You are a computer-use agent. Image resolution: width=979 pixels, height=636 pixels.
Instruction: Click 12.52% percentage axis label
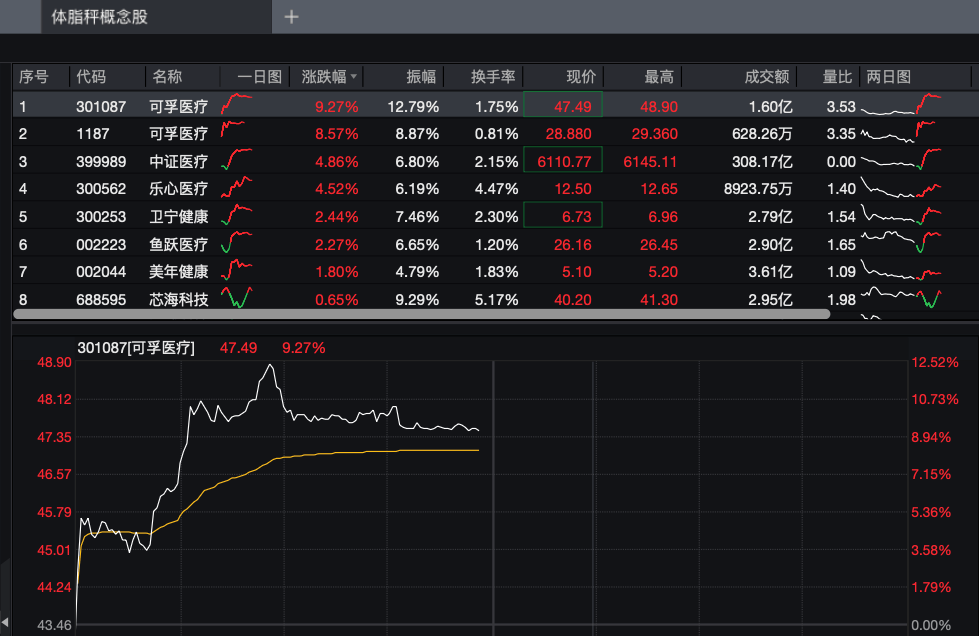pyautogui.click(x=935, y=363)
